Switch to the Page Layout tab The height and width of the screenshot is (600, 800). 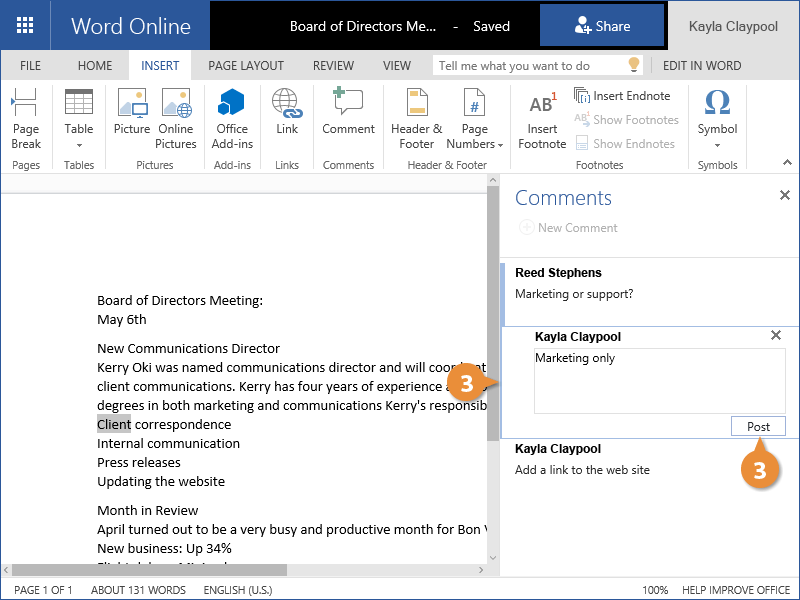[246, 66]
